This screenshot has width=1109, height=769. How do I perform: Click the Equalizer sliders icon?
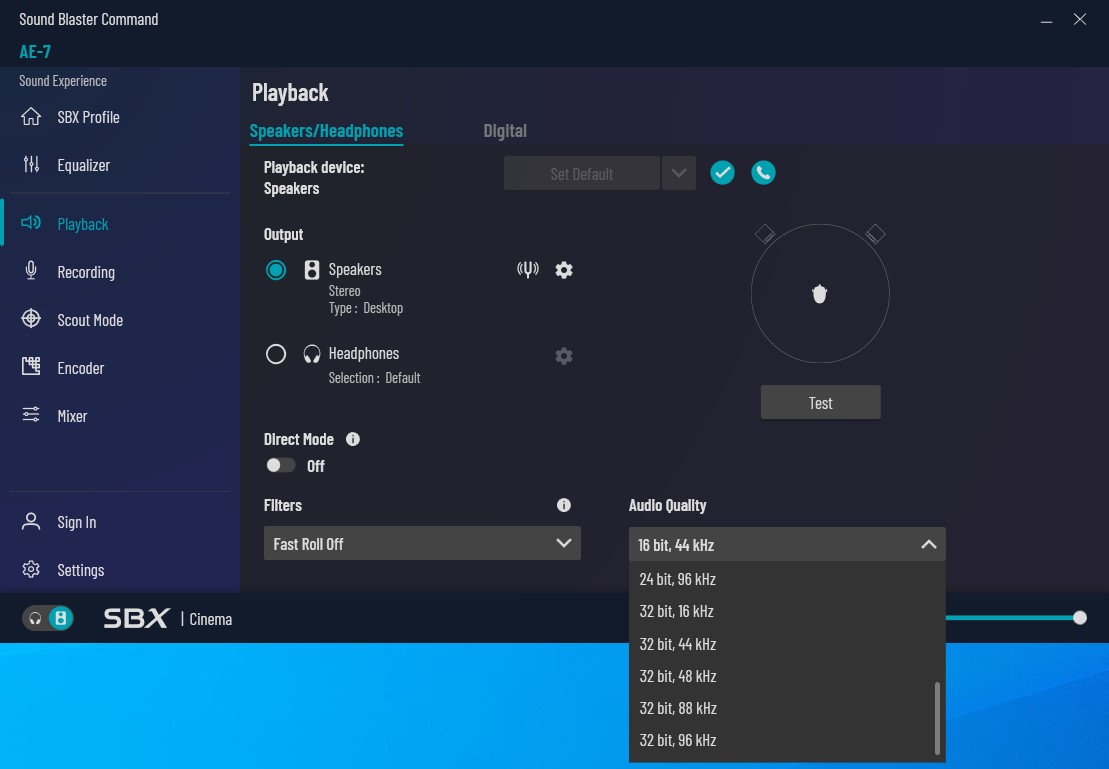point(31,165)
